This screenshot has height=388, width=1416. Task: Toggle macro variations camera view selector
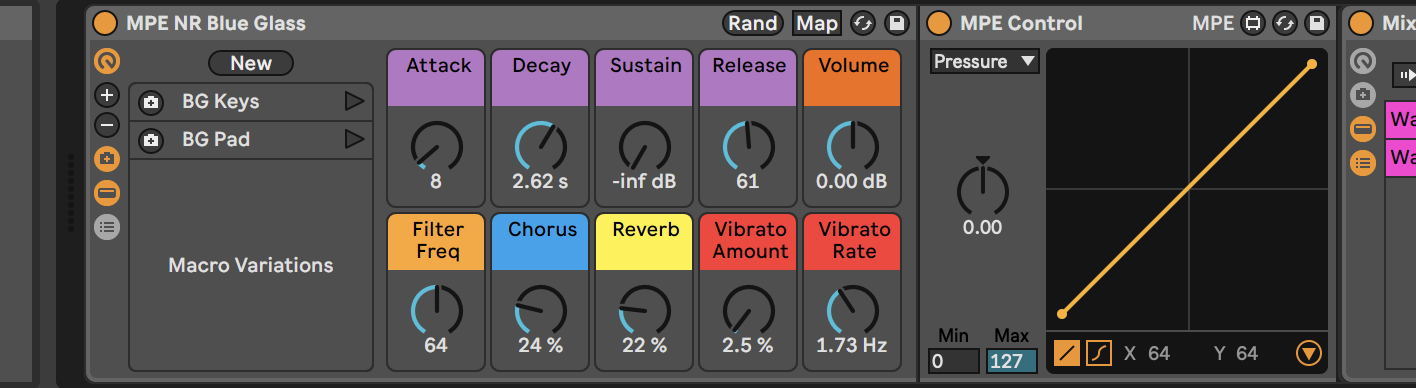(x=107, y=158)
